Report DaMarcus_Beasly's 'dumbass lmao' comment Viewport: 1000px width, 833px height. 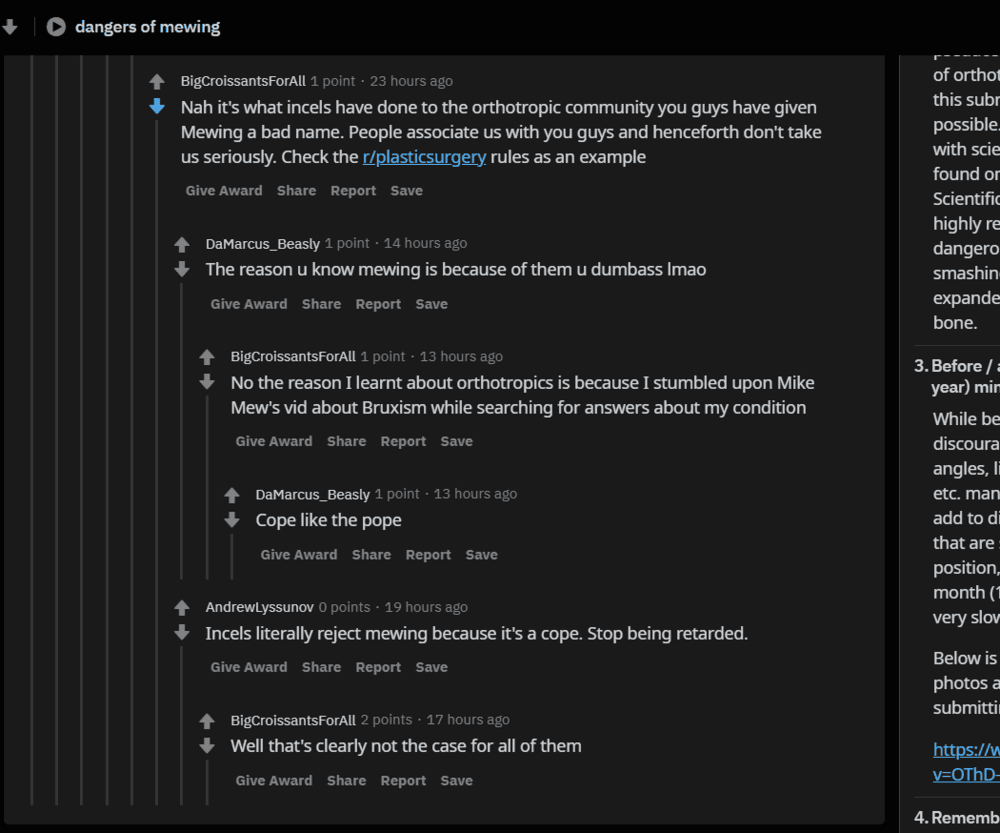coord(378,304)
